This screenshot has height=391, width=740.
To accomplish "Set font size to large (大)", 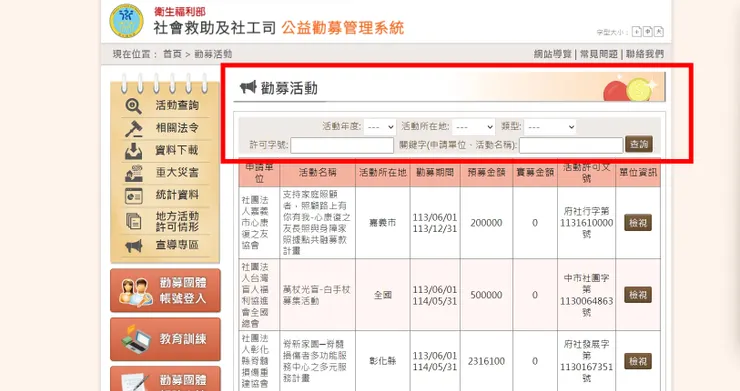I will pos(659,32).
